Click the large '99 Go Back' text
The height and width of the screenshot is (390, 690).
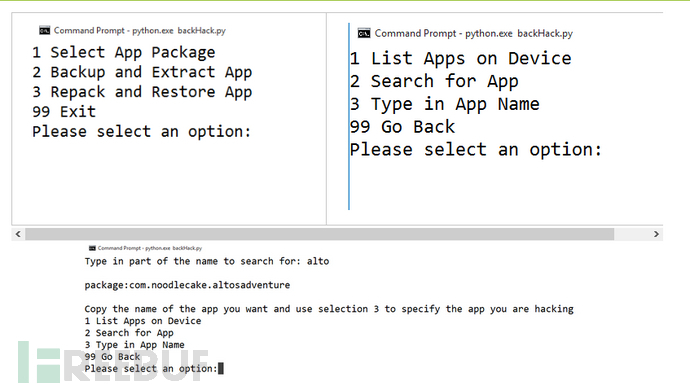(x=402, y=127)
